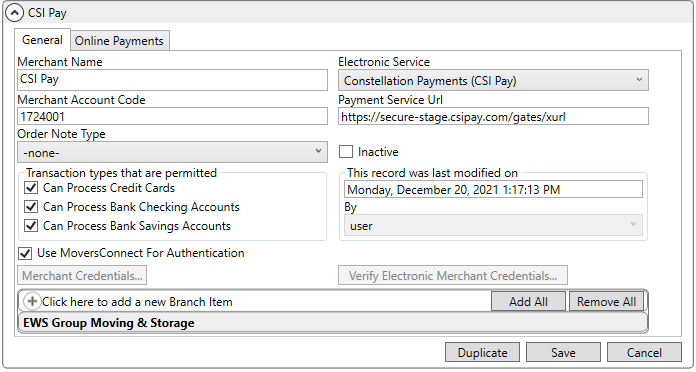Toggle Use MoversConnect For Authentication checkbox
This screenshot has height=372, width=696.
click(x=25, y=253)
